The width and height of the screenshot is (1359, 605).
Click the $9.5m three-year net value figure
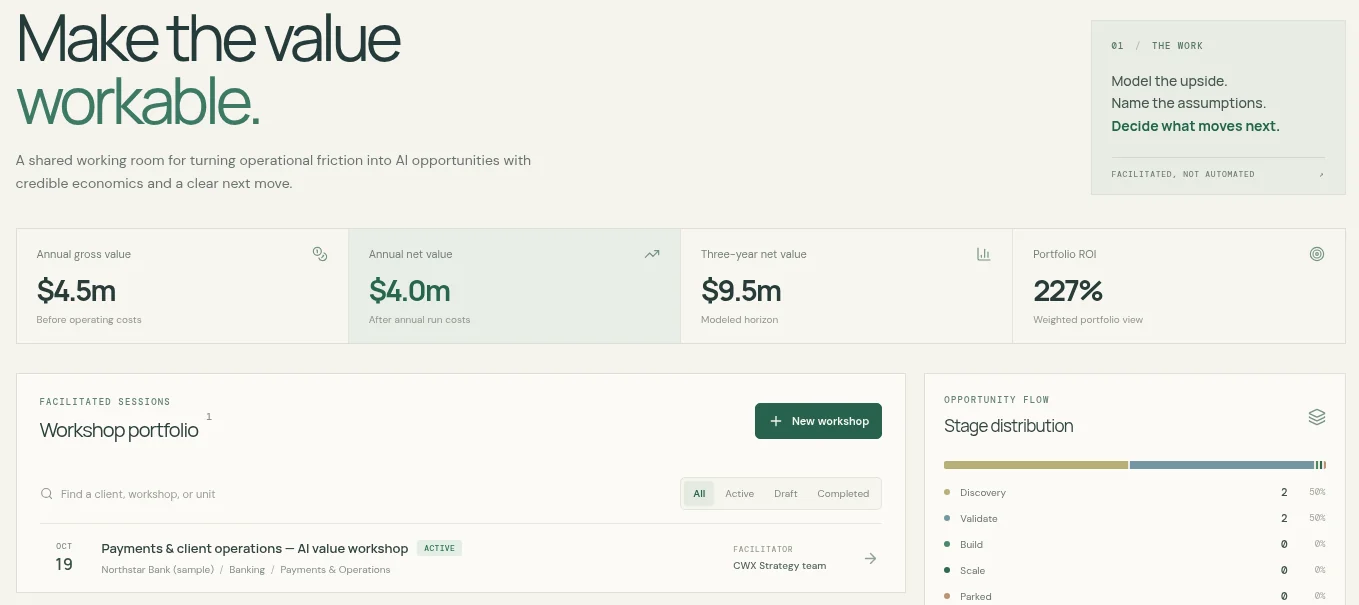click(741, 291)
